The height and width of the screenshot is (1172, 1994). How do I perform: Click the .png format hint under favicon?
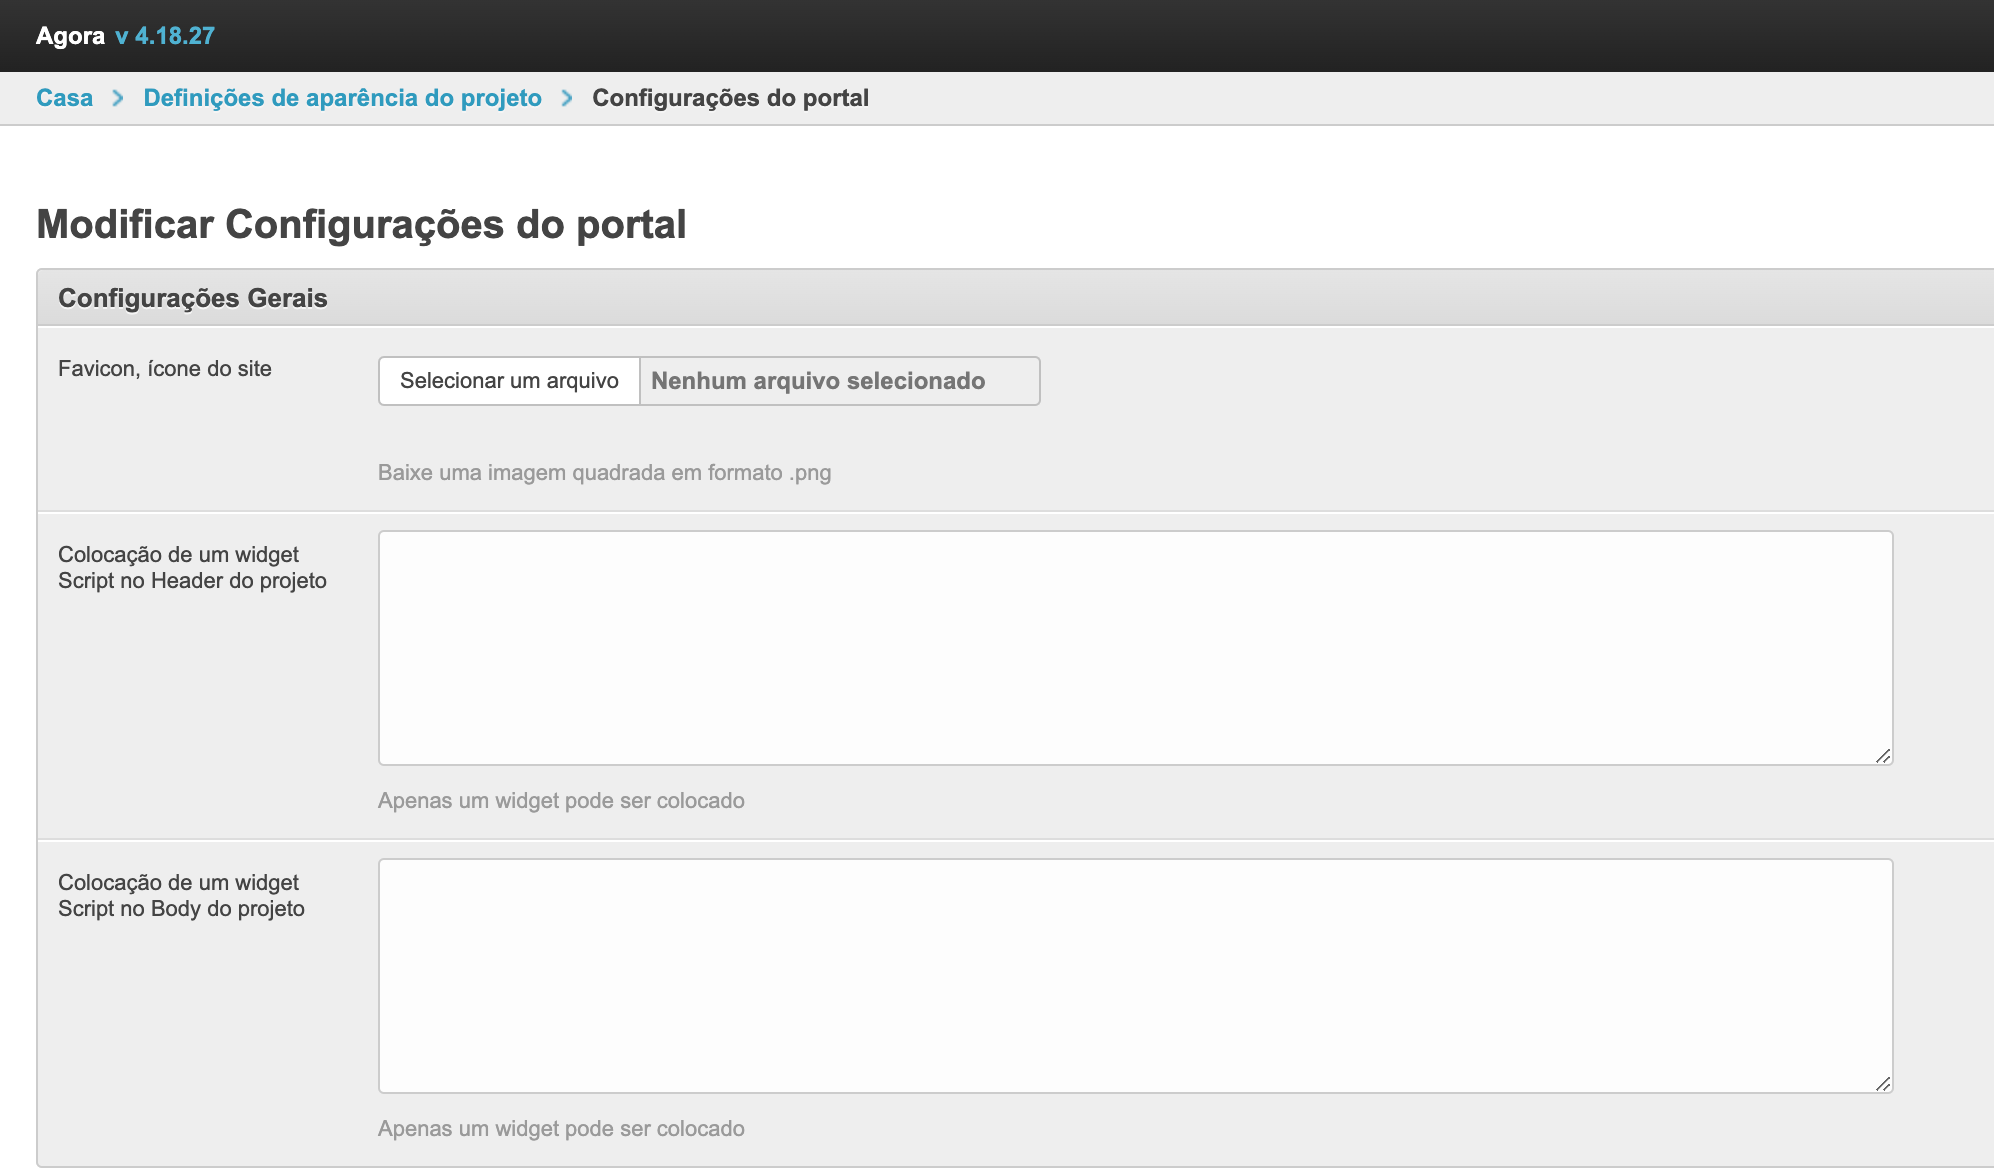point(604,473)
